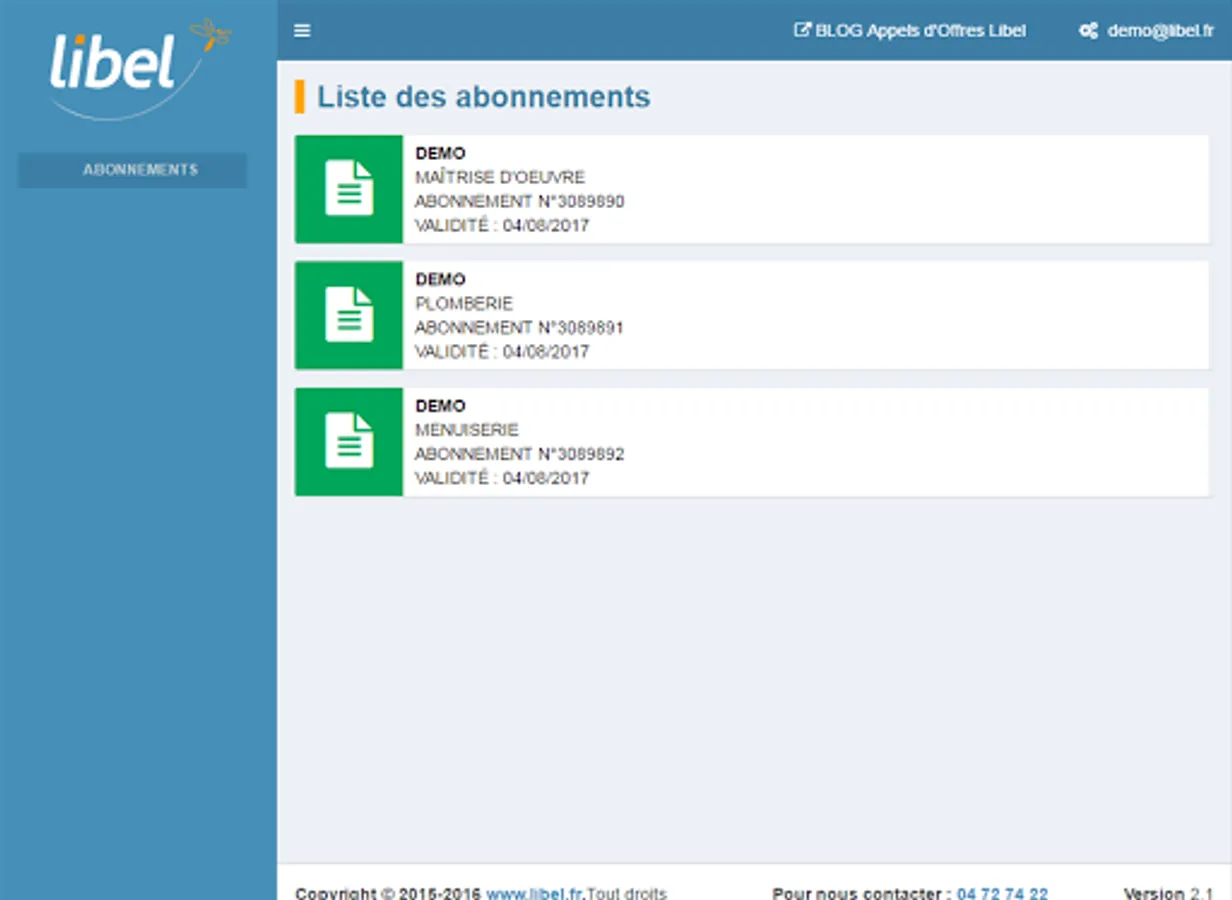Open the green document icon for Maîtrise d'oeuvre
The width and height of the screenshot is (1232, 900).
click(349, 189)
